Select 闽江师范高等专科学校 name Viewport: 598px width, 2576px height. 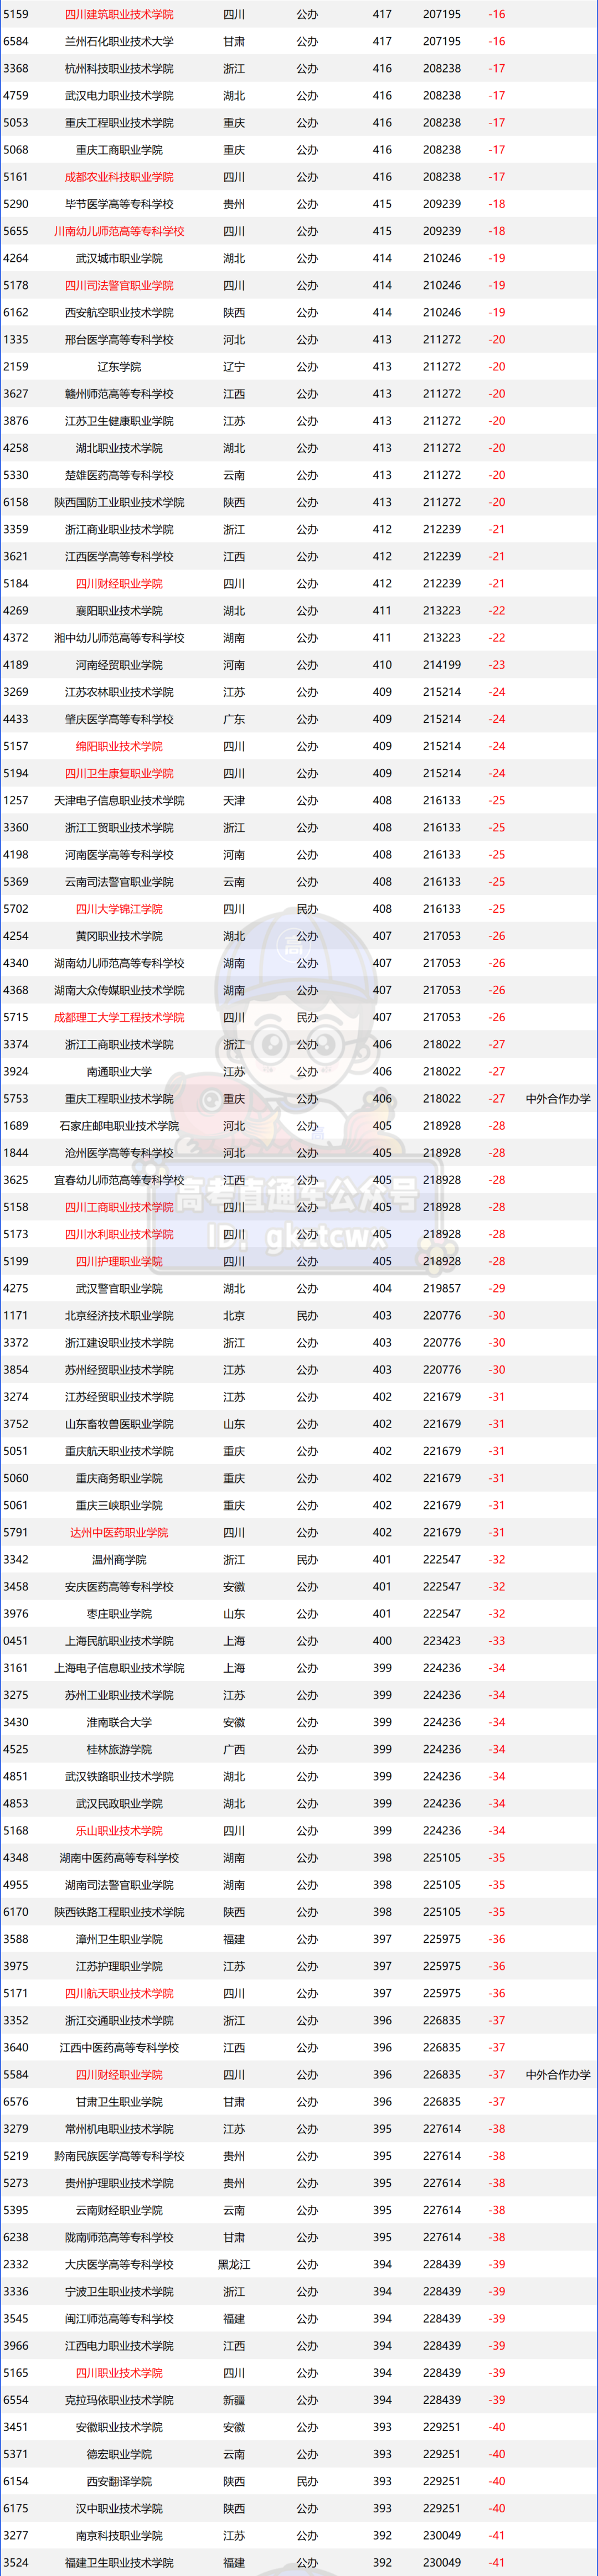coord(119,2318)
